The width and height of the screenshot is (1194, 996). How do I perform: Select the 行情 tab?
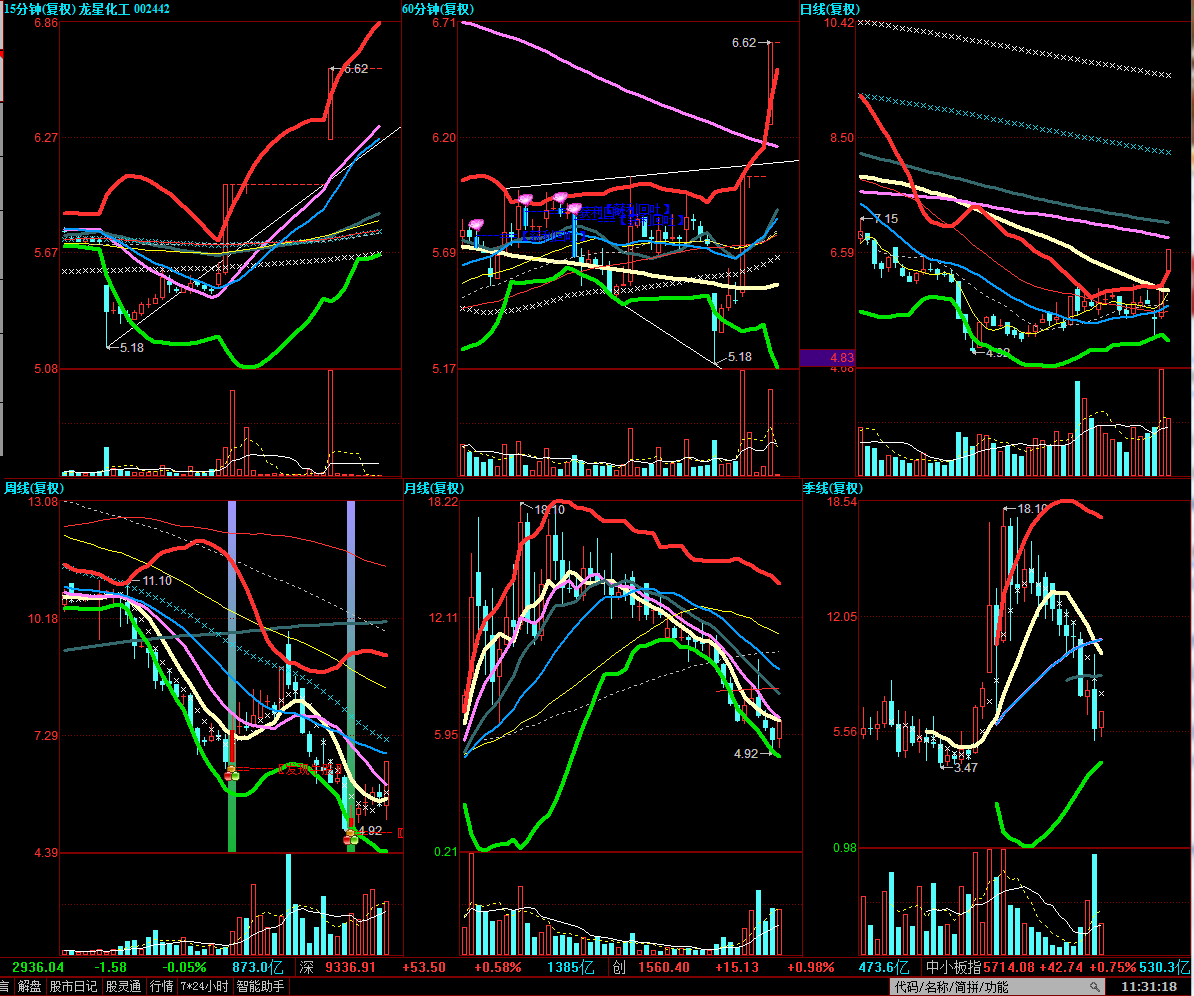click(161, 987)
